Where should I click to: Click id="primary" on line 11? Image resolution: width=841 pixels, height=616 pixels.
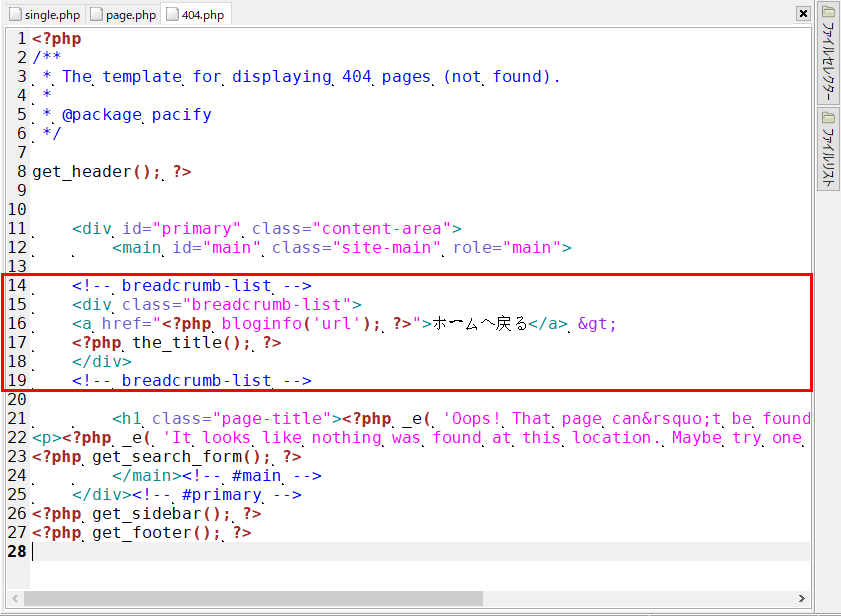(182, 229)
